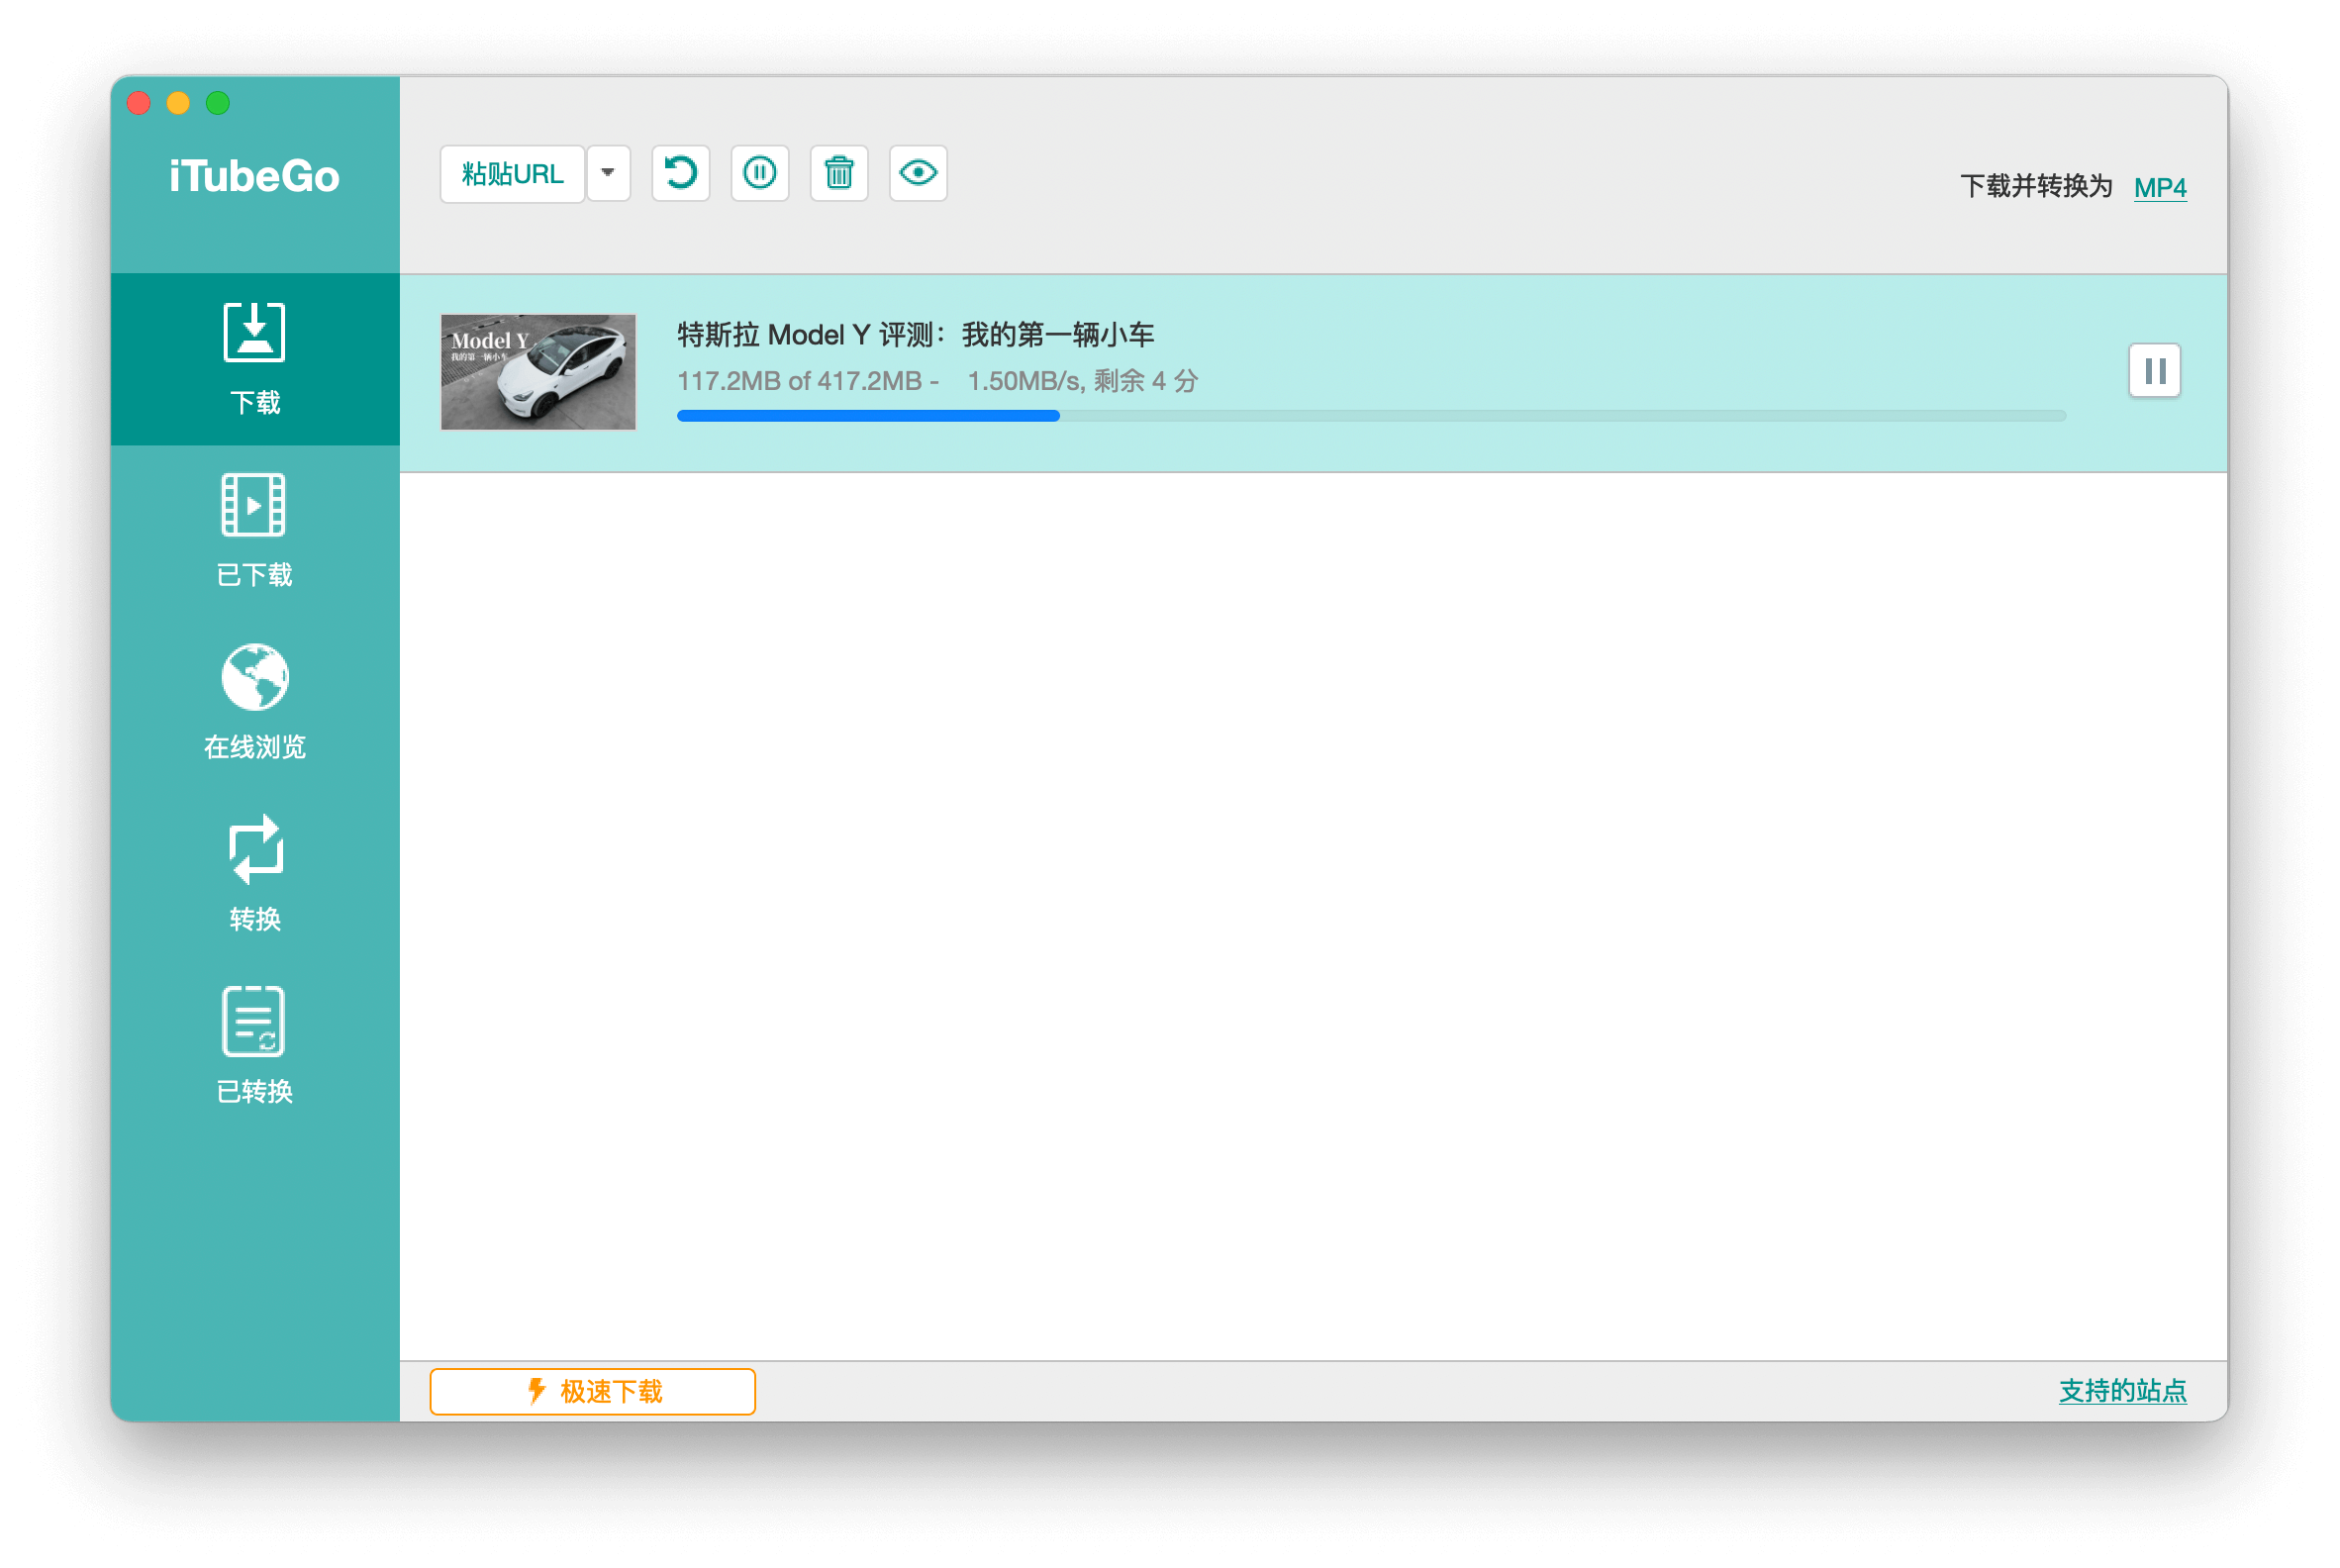The width and height of the screenshot is (2340, 1568).
Task: Click the red close window button
Action: coord(139,103)
